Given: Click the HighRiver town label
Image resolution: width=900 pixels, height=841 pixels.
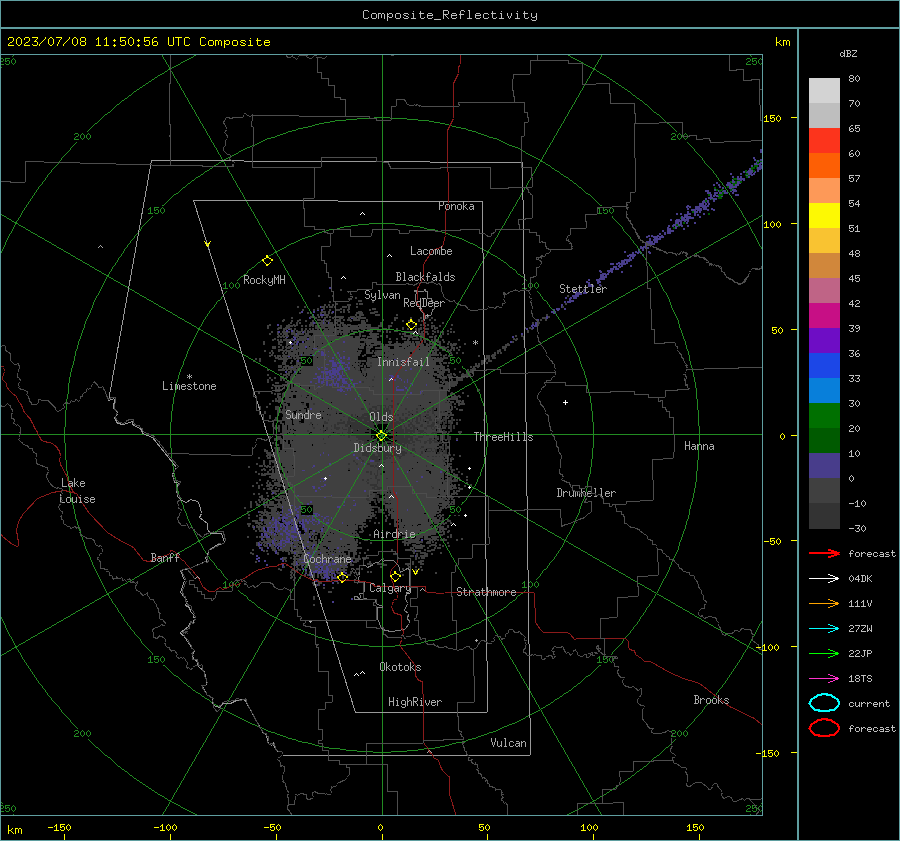Looking at the screenshot, I should coord(415,702).
